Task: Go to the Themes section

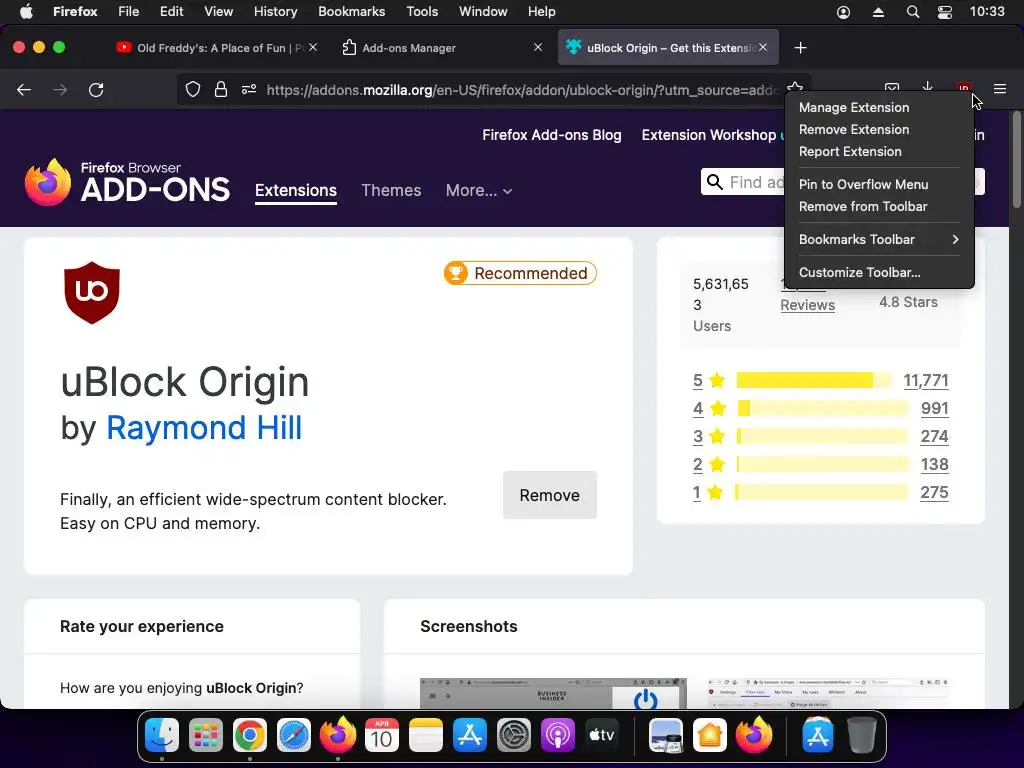Action: [x=391, y=190]
